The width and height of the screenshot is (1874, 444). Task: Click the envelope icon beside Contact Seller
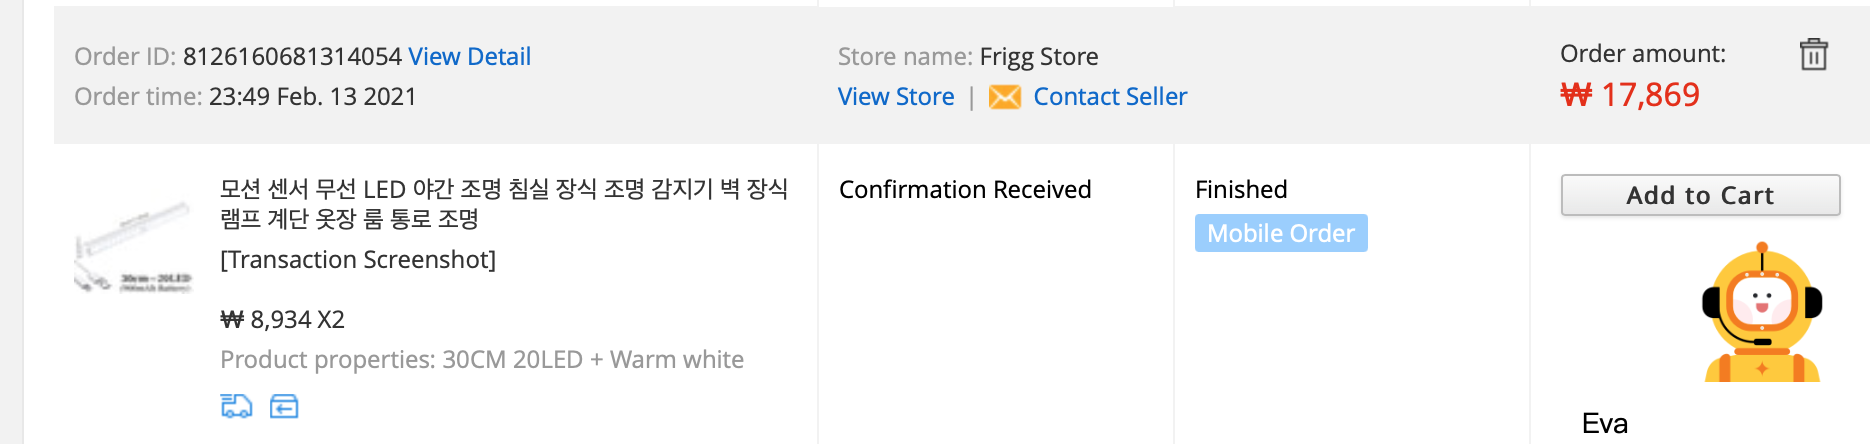(x=1004, y=97)
